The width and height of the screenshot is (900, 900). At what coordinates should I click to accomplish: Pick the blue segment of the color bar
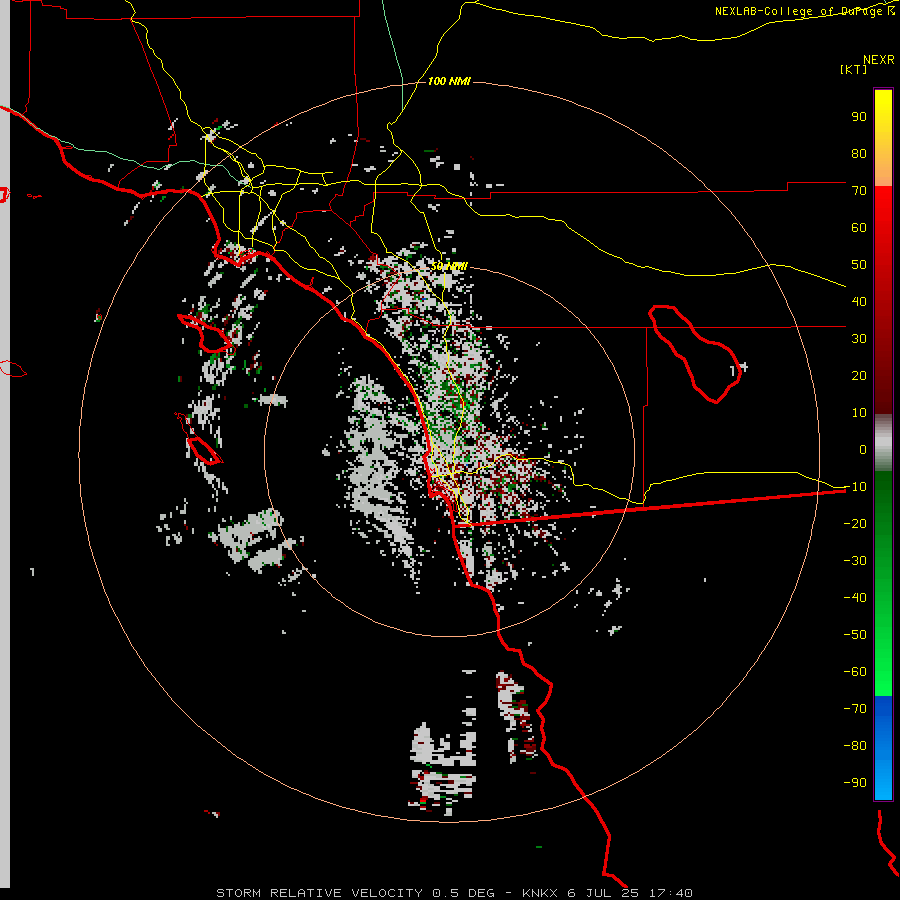[883, 747]
